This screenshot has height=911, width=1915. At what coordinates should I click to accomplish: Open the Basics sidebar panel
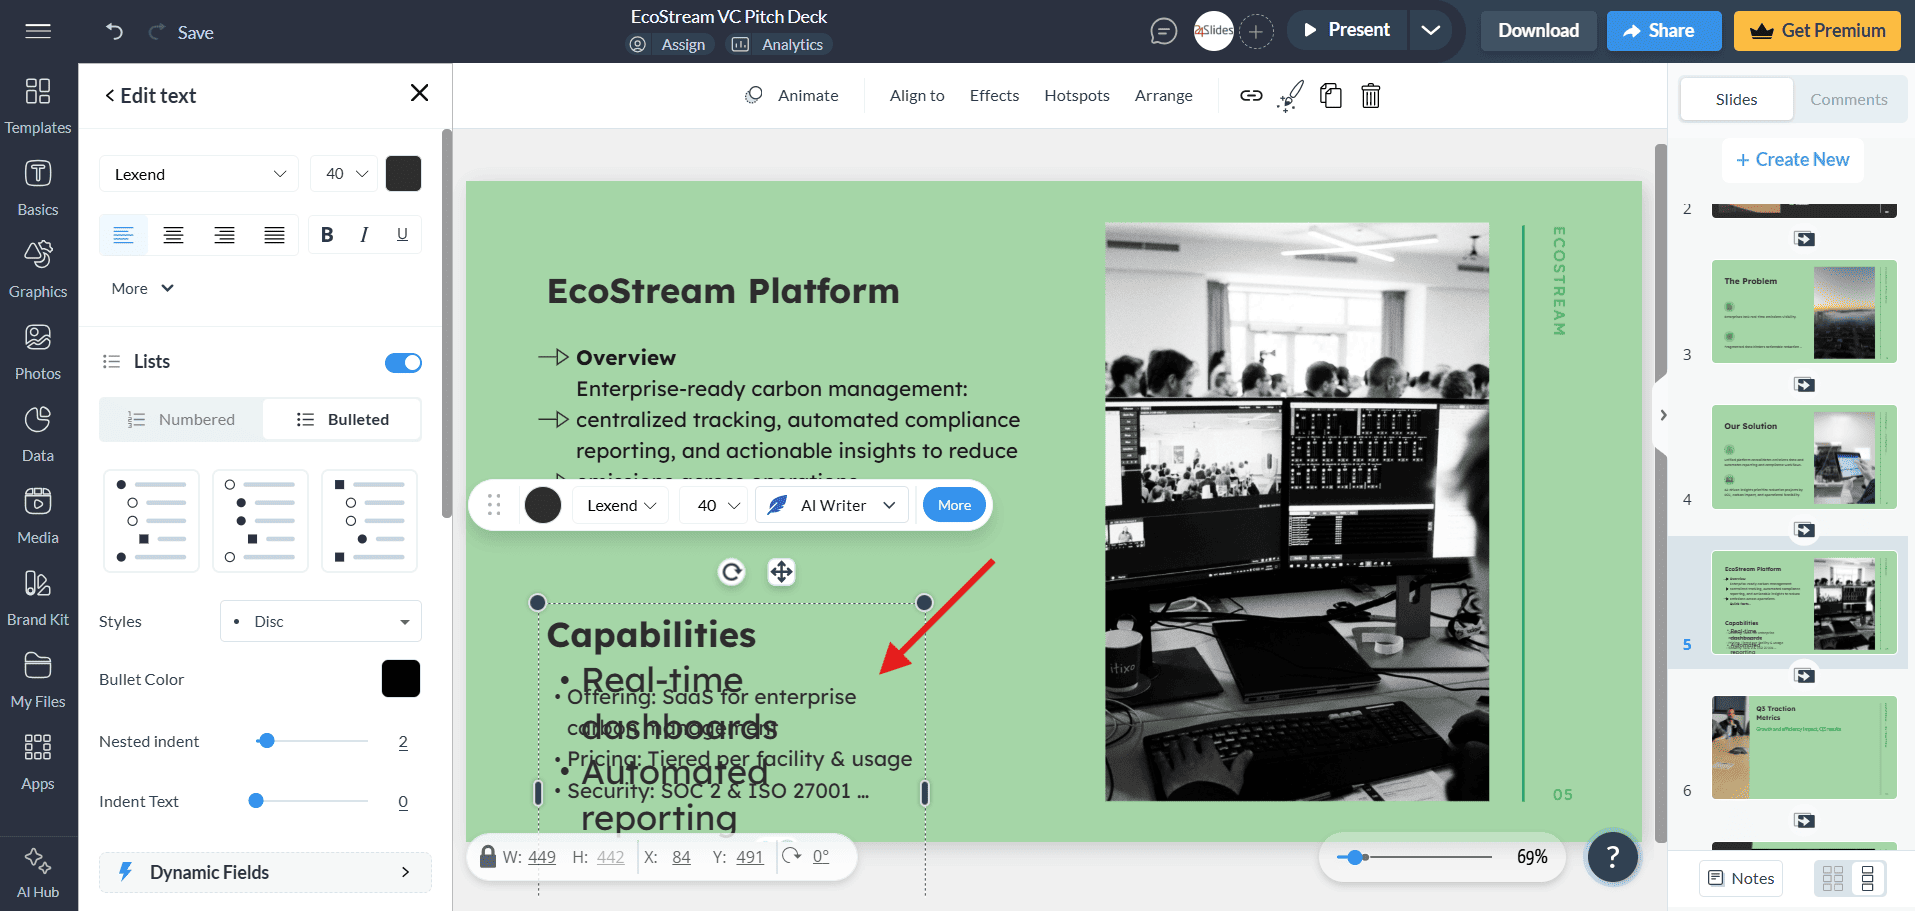pyautogui.click(x=38, y=188)
